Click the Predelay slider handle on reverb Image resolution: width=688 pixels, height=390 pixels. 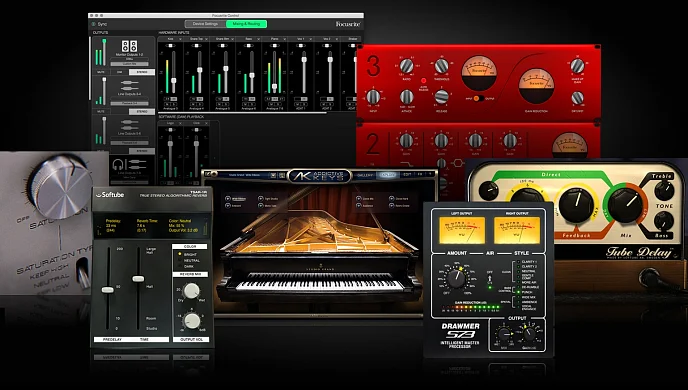click(x=108, y=290)
